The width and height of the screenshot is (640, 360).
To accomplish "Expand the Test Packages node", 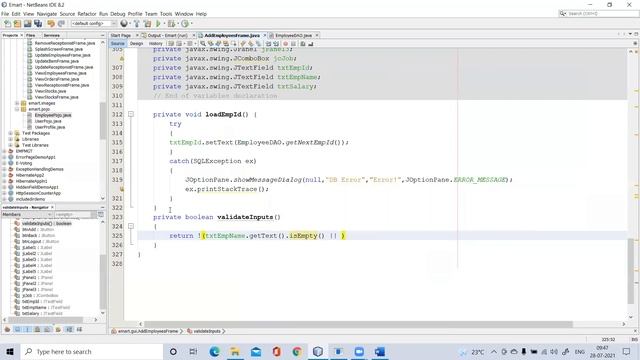I will pos(10,133).
